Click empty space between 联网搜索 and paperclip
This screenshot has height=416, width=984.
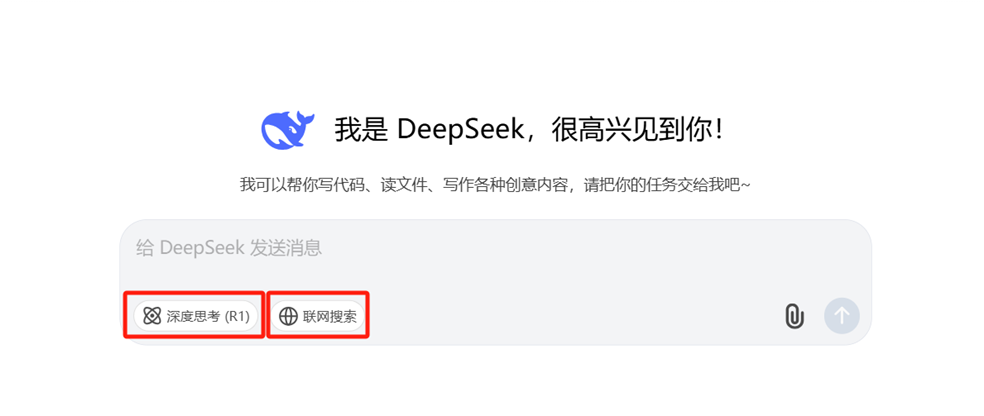[574, 316]
